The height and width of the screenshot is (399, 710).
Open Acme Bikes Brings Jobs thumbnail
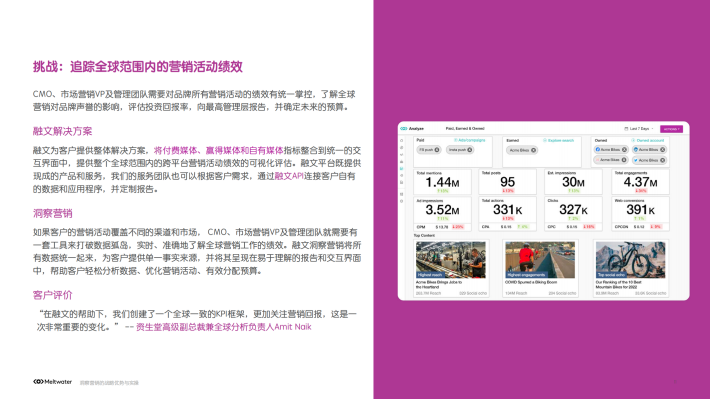pos(451,260)
